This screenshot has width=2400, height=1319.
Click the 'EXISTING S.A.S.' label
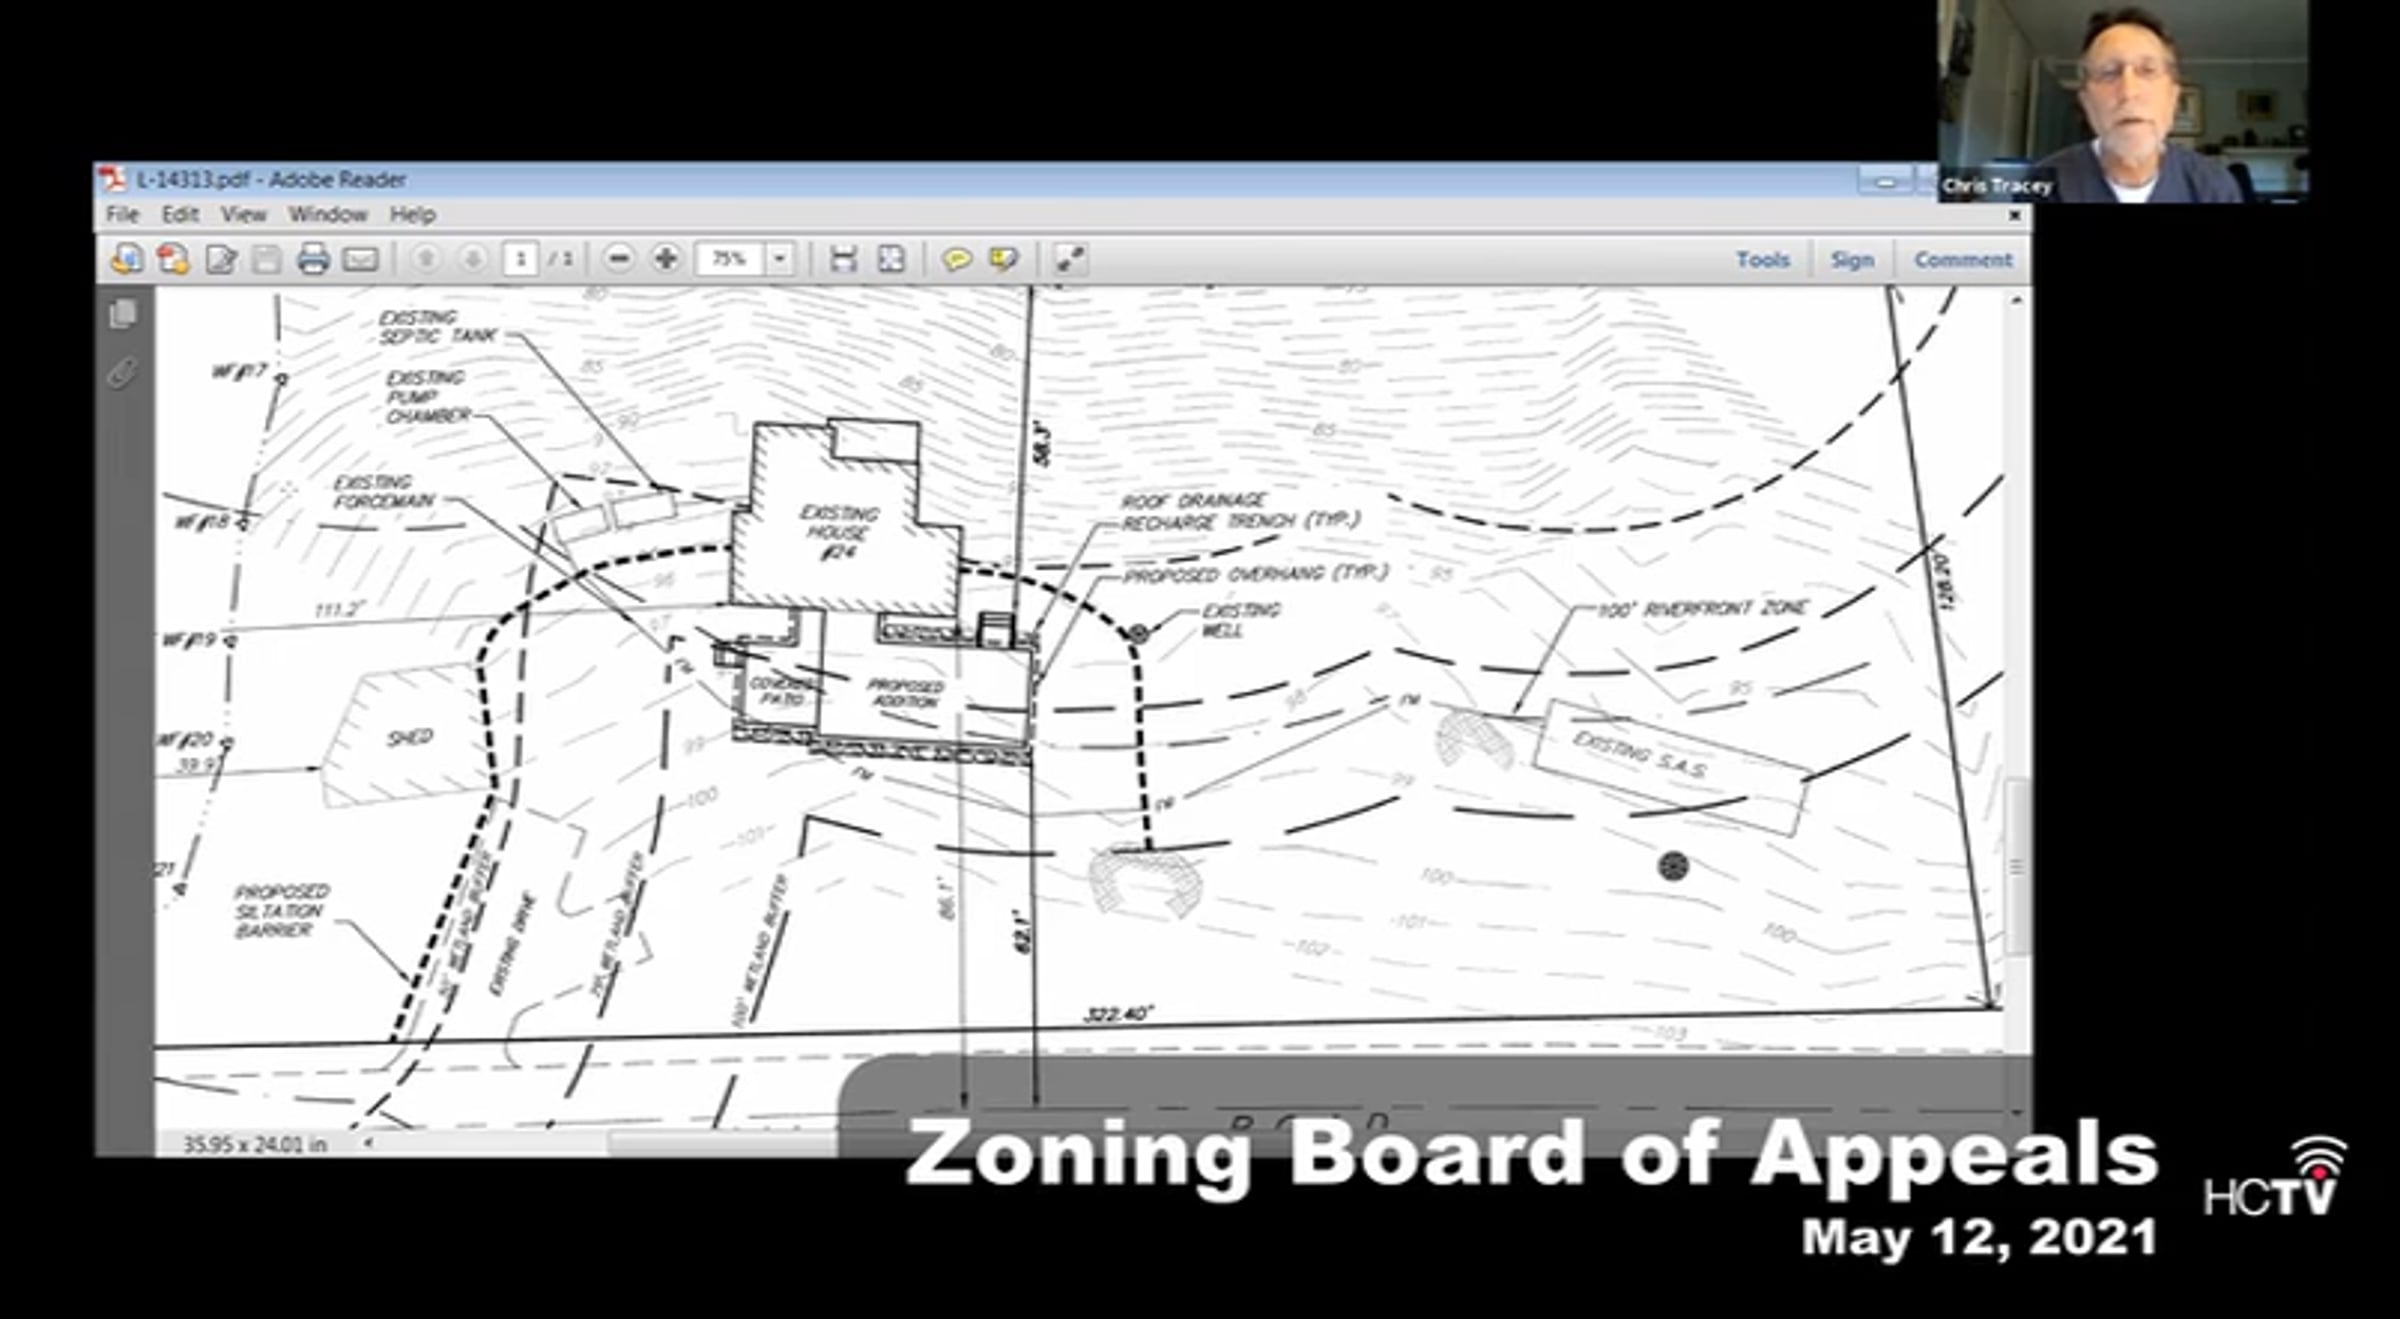coord(1639,755)
